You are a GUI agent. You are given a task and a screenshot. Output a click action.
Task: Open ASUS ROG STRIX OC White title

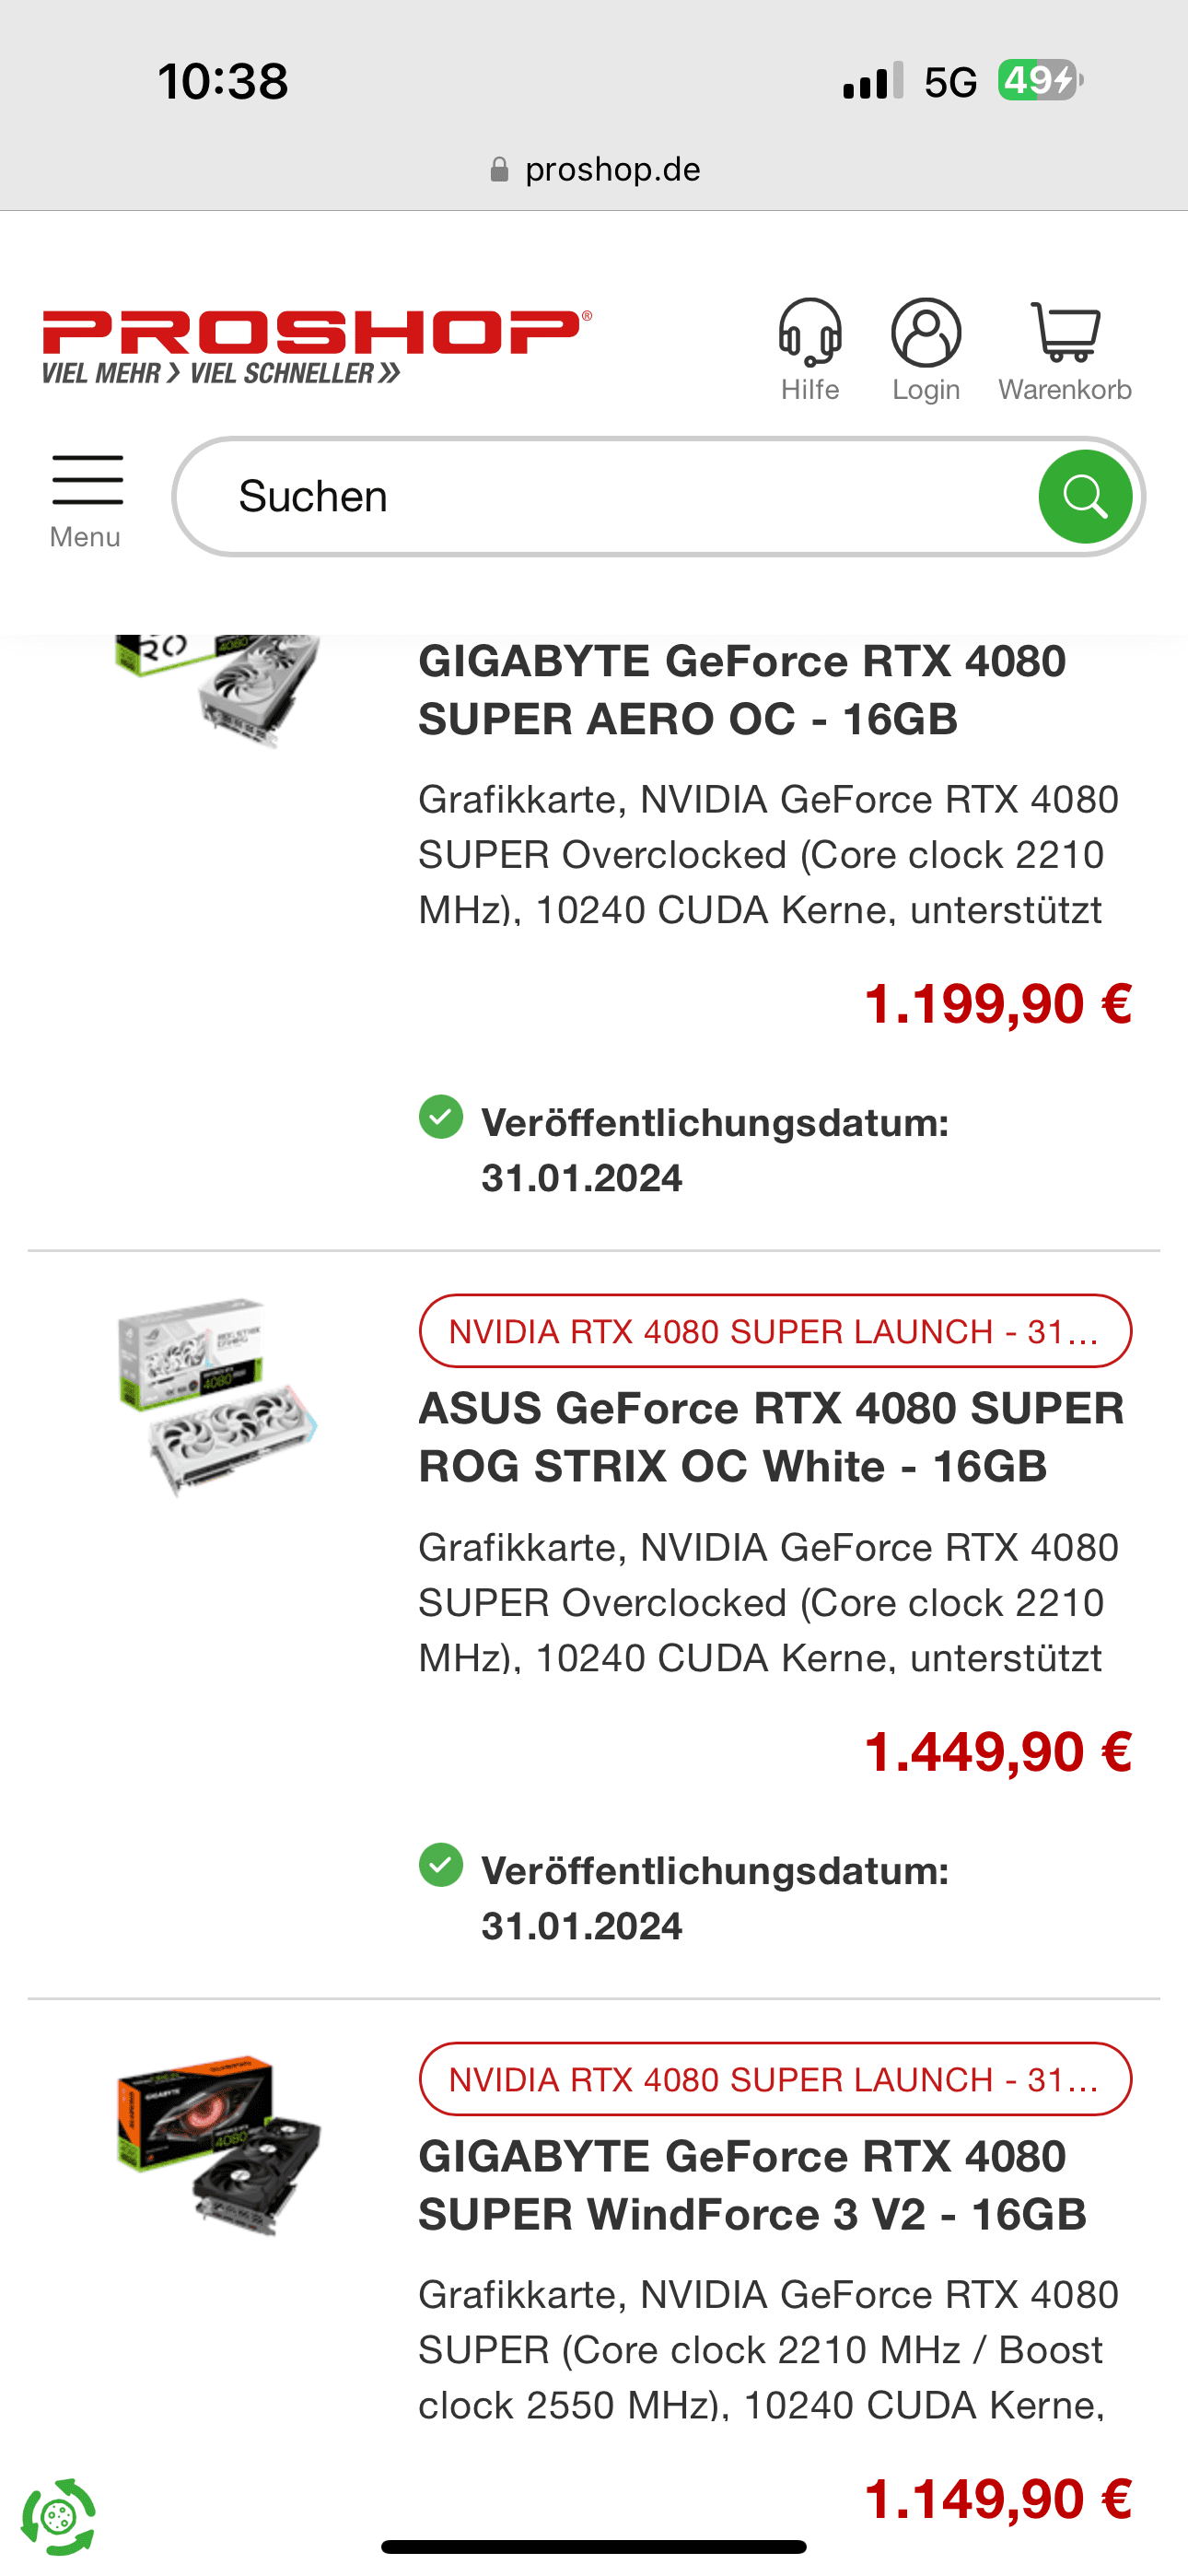tap(771, 1437)
